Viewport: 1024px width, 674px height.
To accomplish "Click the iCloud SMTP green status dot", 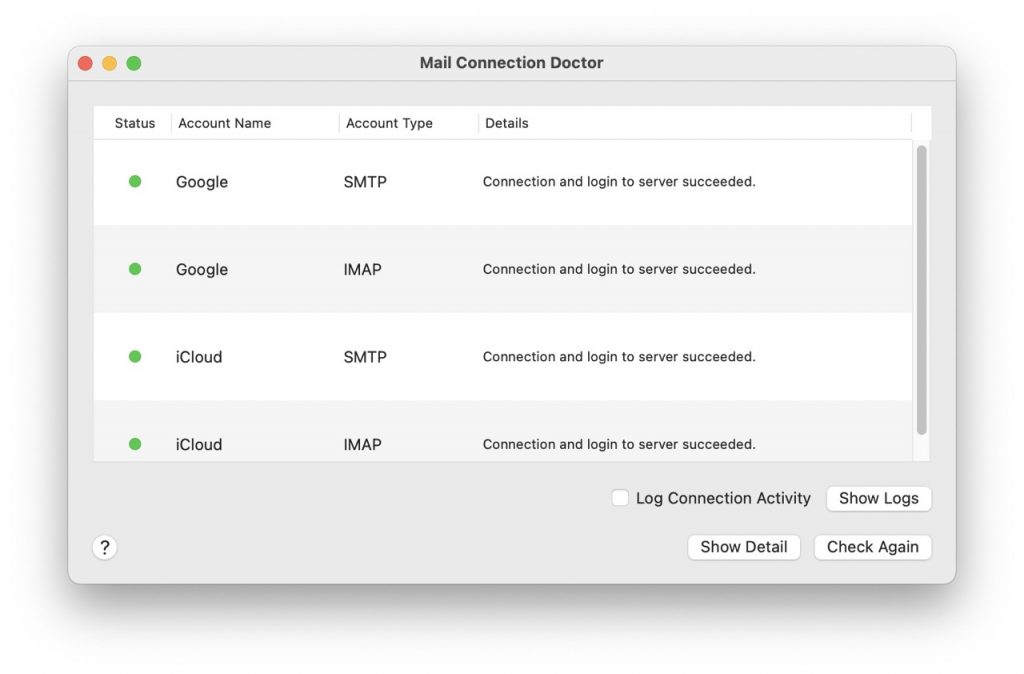I will coord(134,356).
